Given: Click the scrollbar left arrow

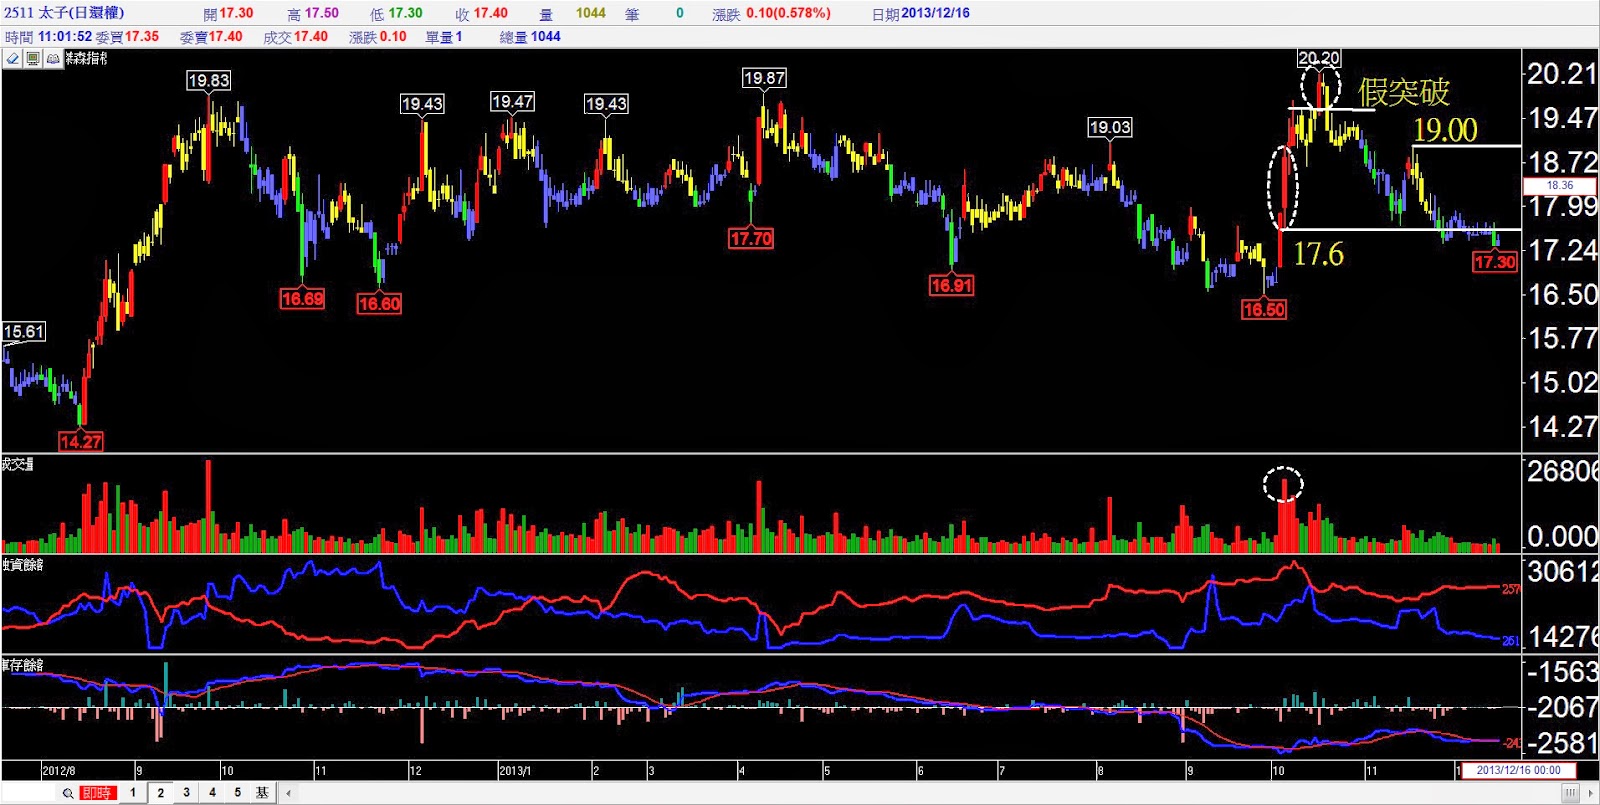Looking at the screenshot, I should coord(288,794).
